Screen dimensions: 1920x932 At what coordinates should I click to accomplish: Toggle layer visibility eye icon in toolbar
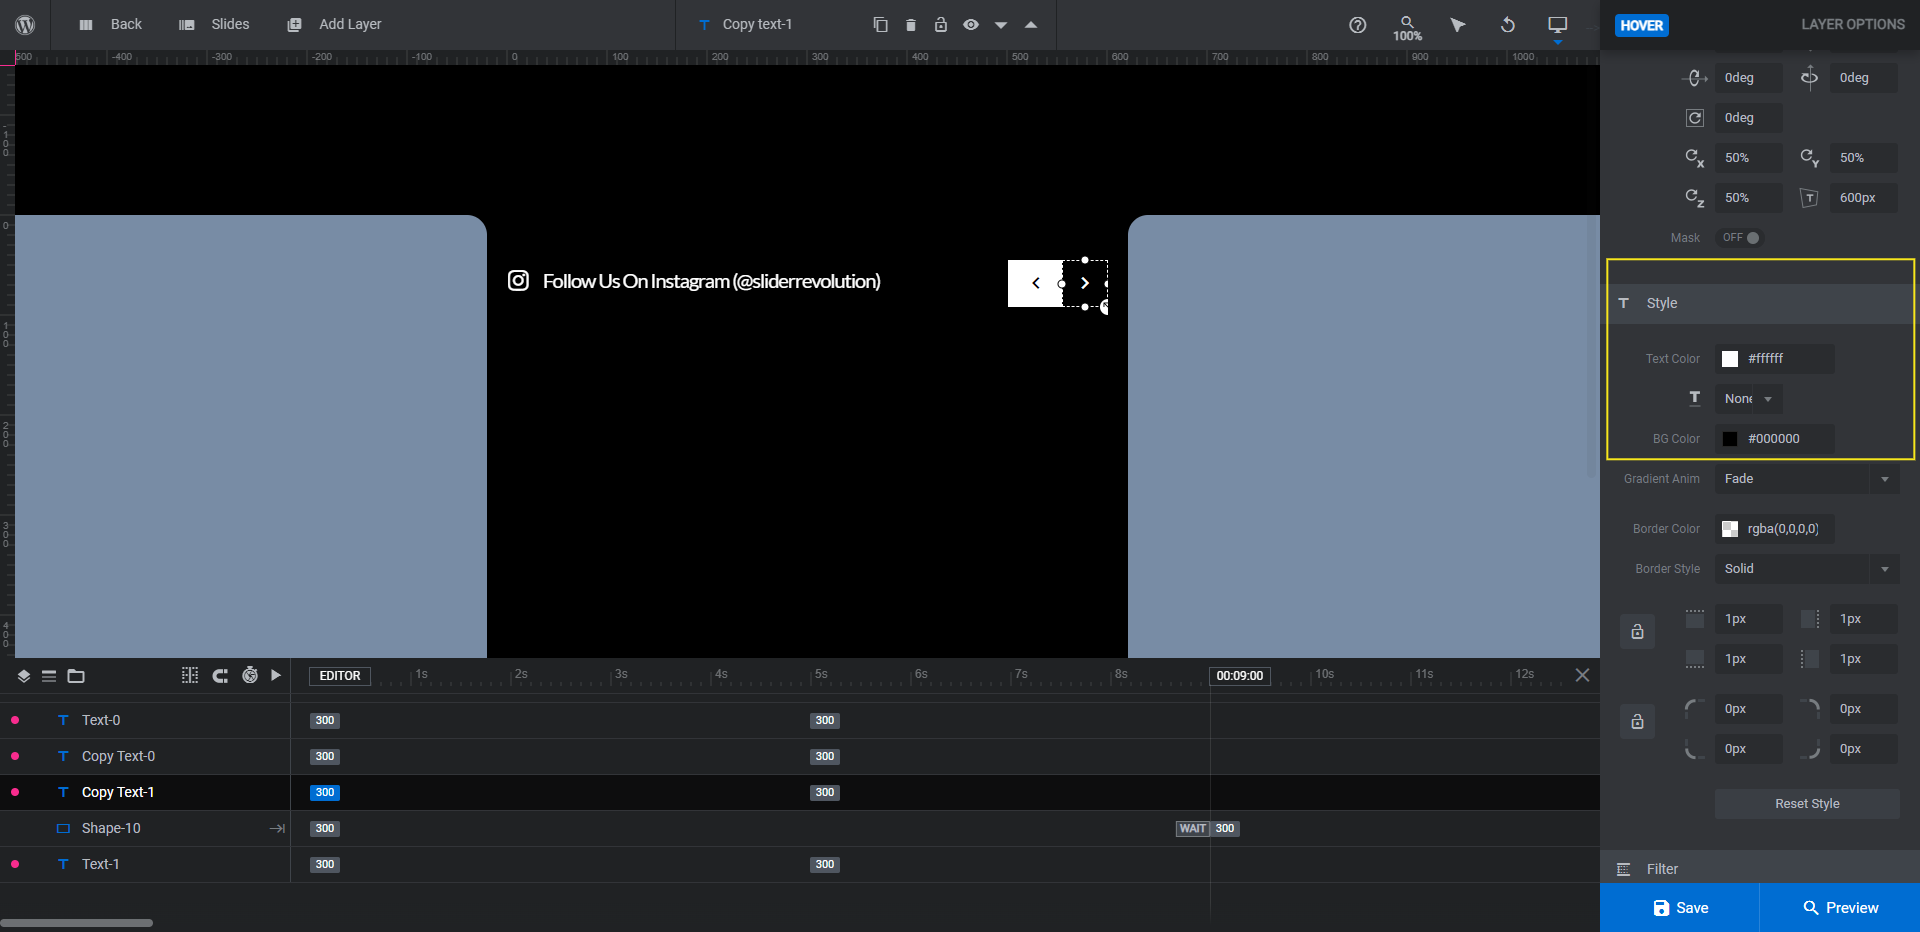970,24
